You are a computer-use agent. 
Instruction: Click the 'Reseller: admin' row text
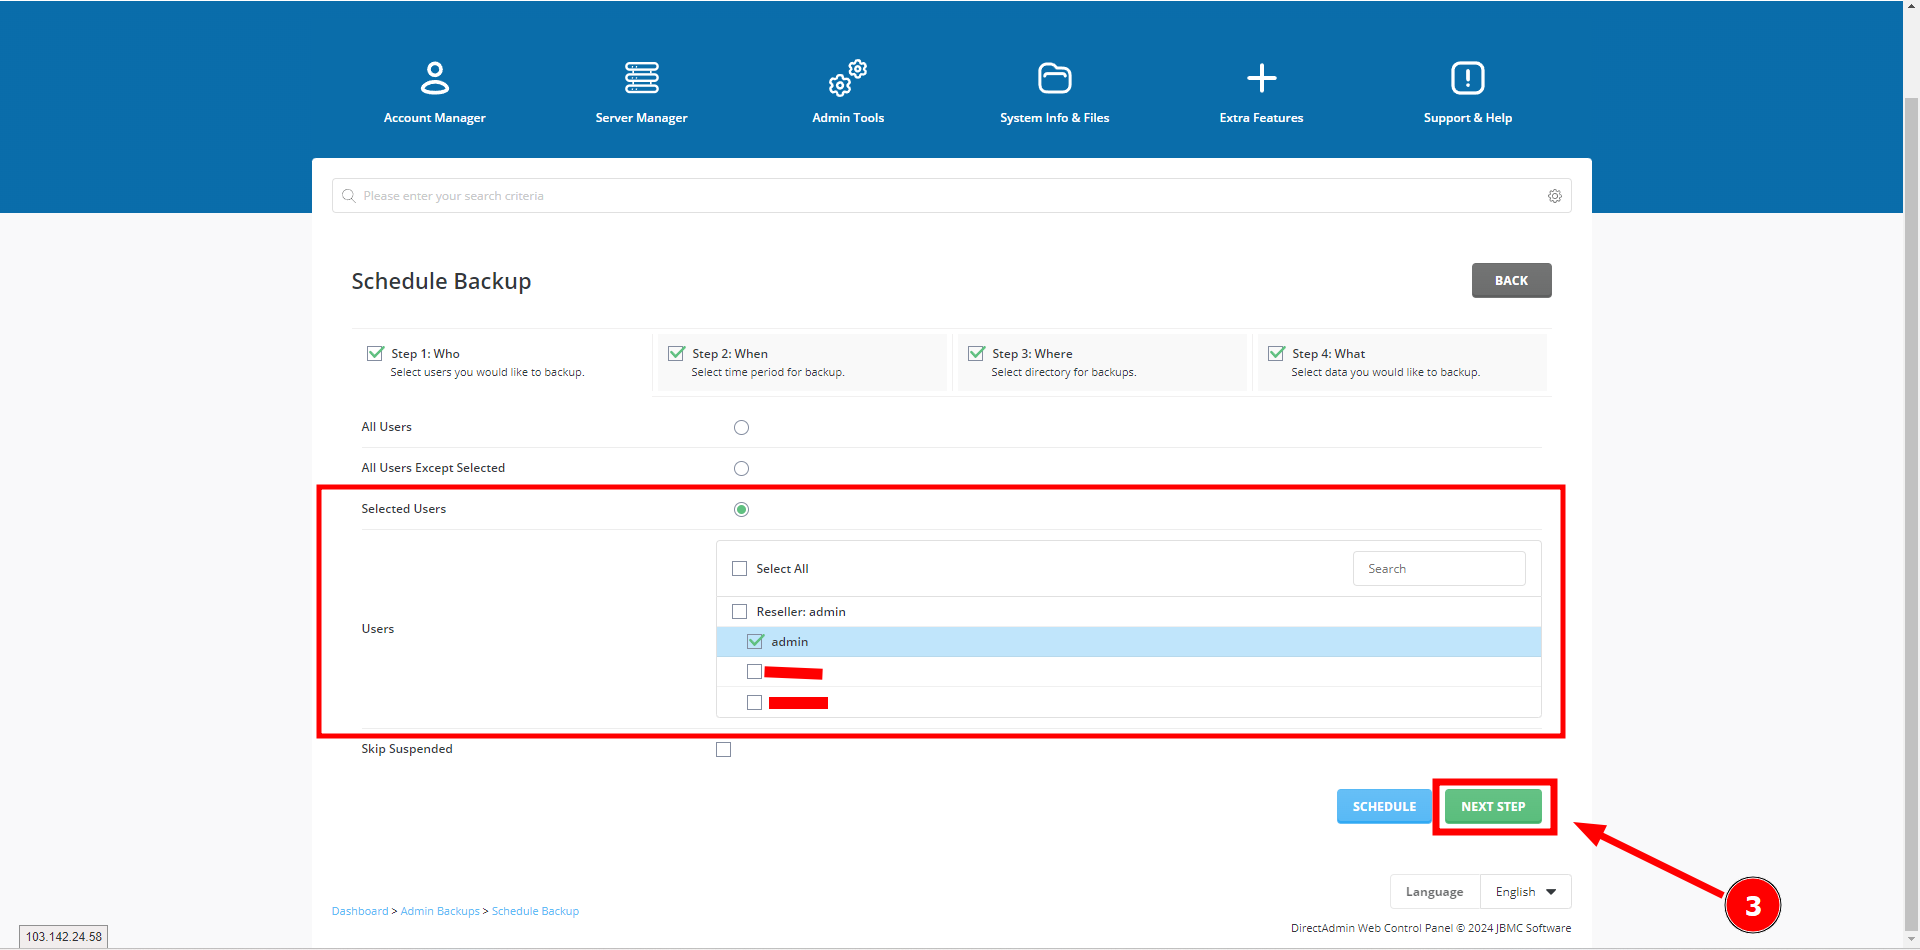801,612
